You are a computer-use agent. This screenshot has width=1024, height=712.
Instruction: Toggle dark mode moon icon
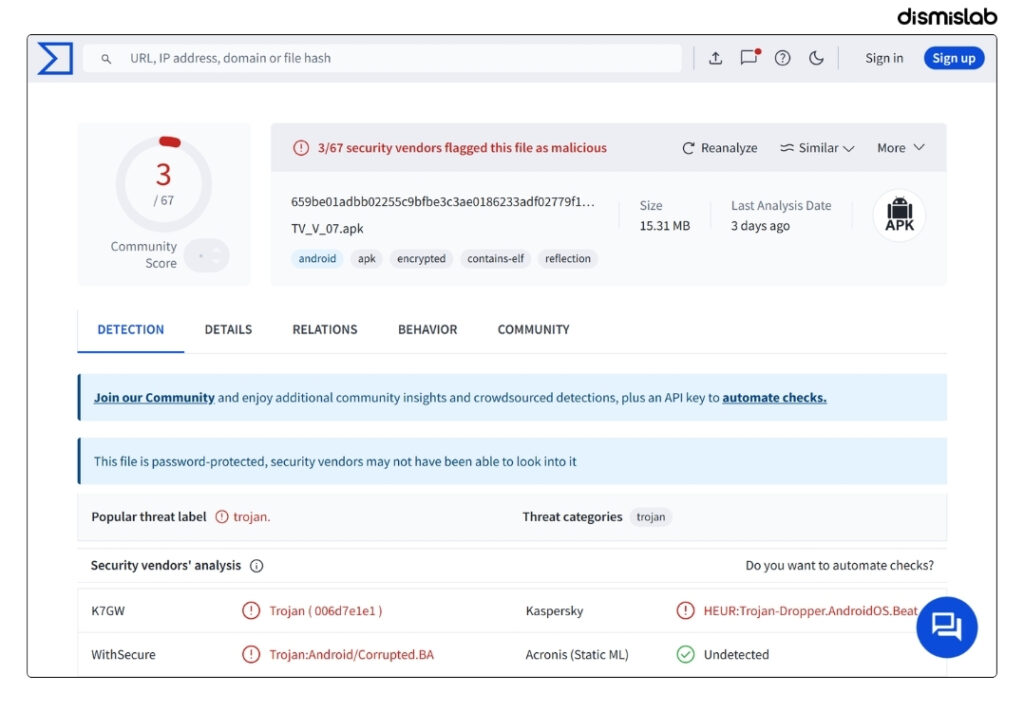(x=816, y=58)
